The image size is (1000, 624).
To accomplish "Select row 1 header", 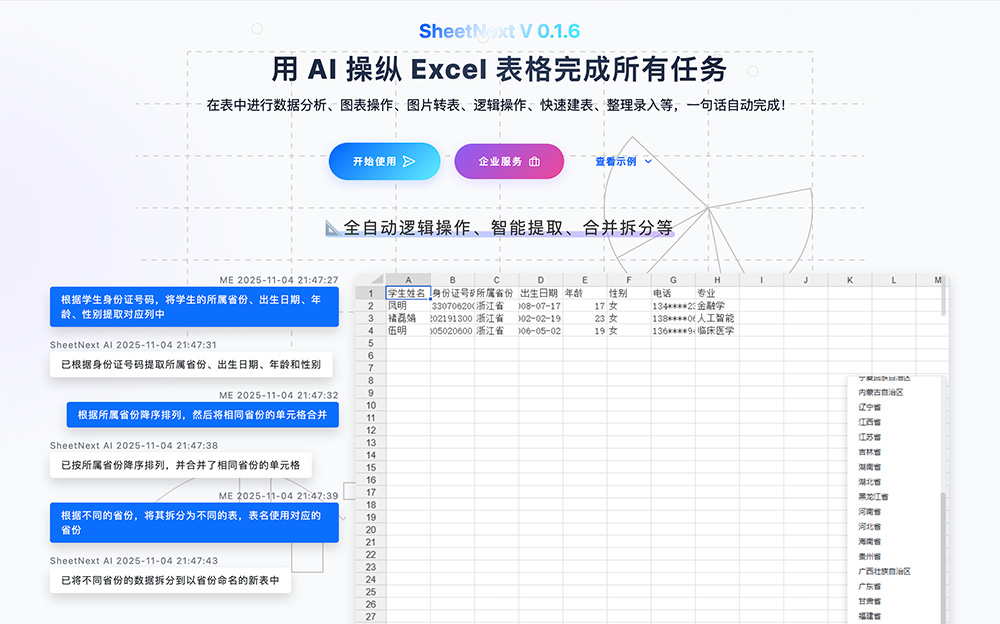I will pos(371,293).
